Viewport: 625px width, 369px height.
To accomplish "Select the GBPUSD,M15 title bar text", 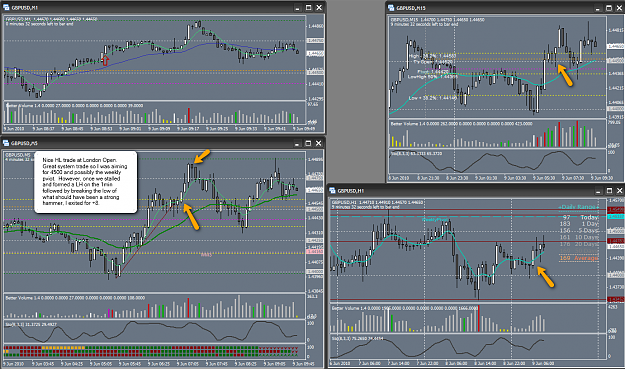I will pyautogui.click(x=411, y=8).
